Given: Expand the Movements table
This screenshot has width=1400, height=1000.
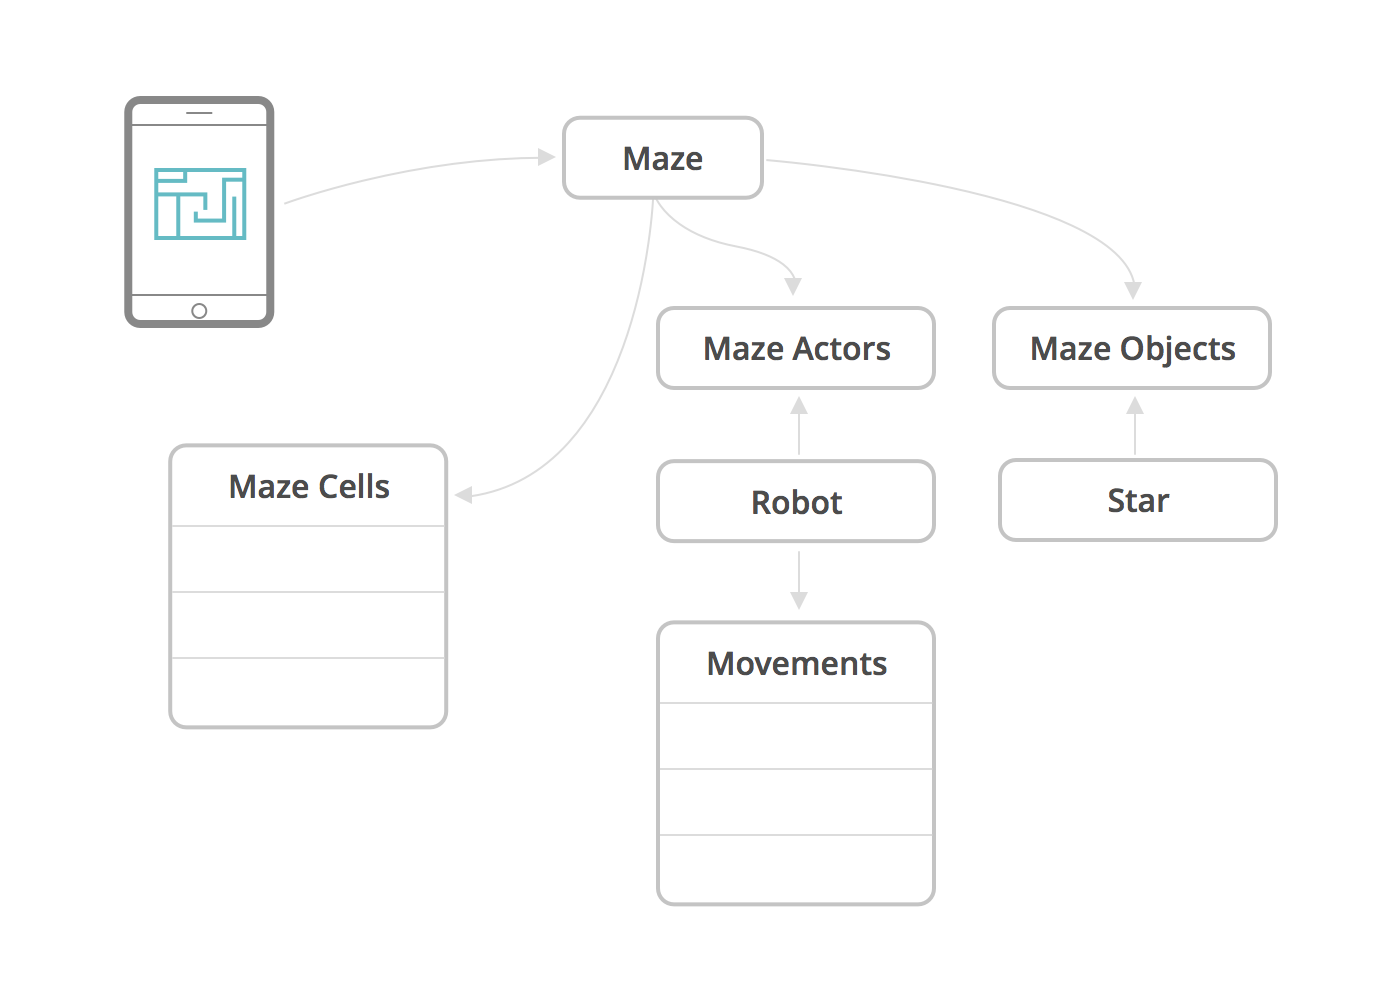Looking at the screenshot, I should coord(795,760).
